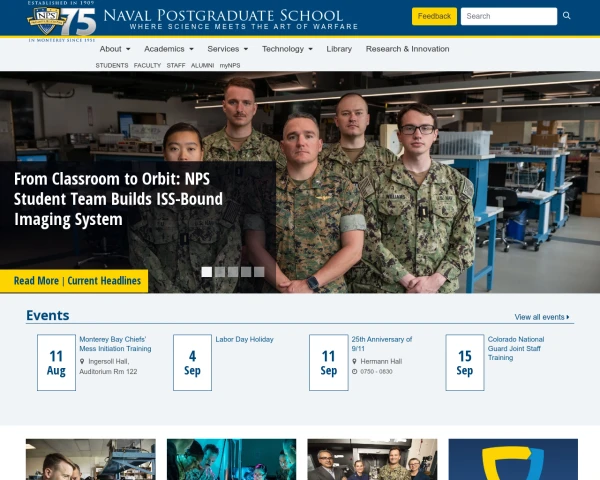Image resolution: width=600 pixels, height=480 pixels.
Task: Open the group photo thumbnail with officers
Action: (372, 459)
